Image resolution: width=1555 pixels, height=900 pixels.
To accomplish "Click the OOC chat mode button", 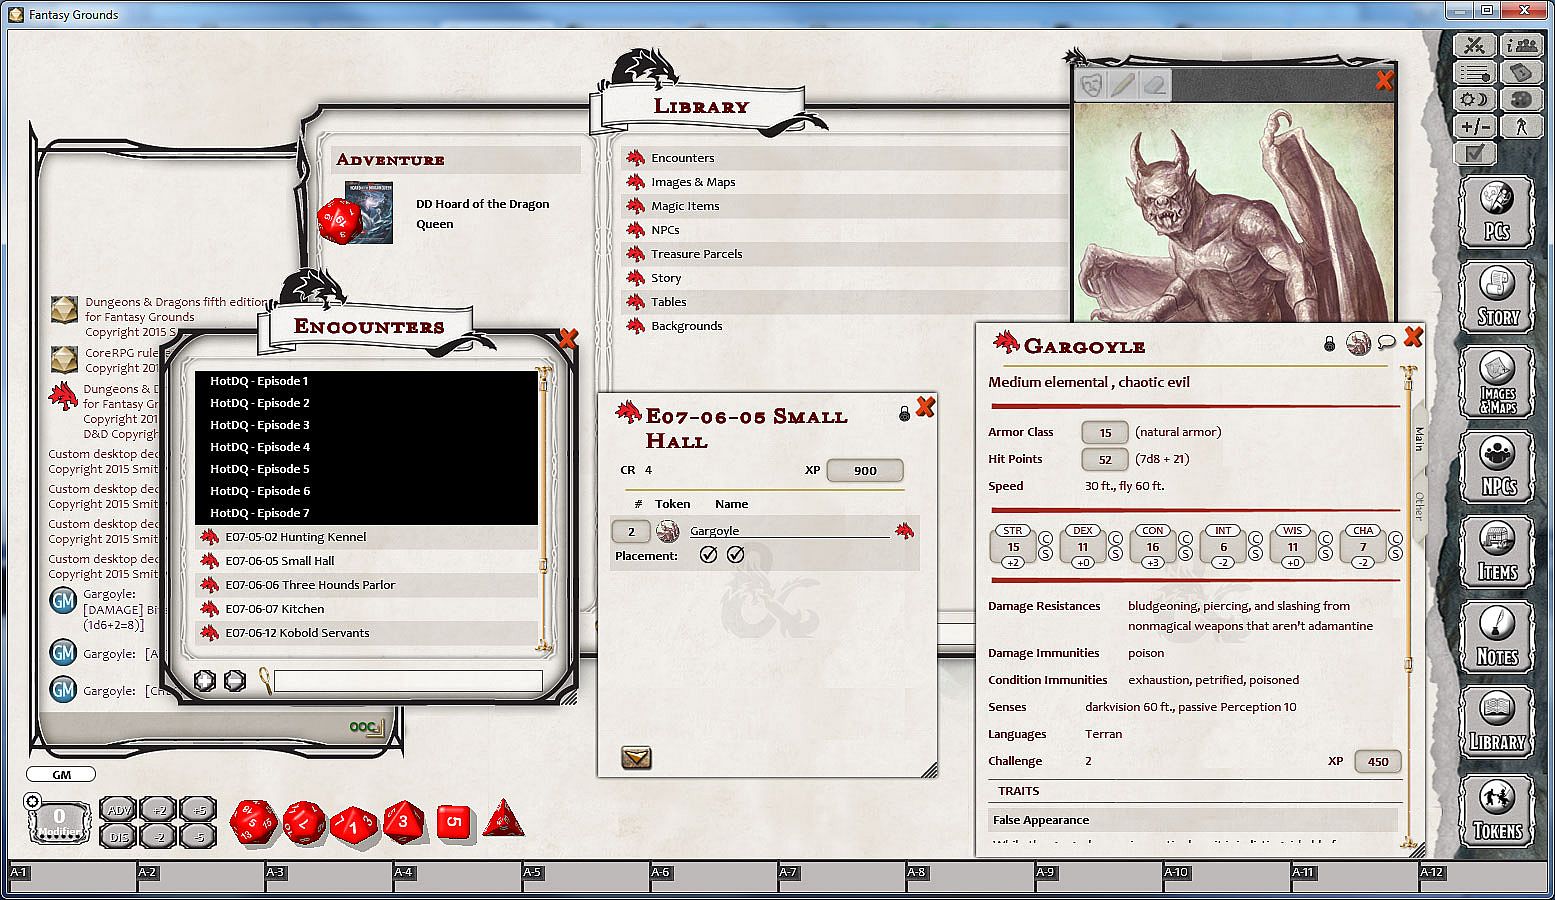I will (x=365, y=727).
